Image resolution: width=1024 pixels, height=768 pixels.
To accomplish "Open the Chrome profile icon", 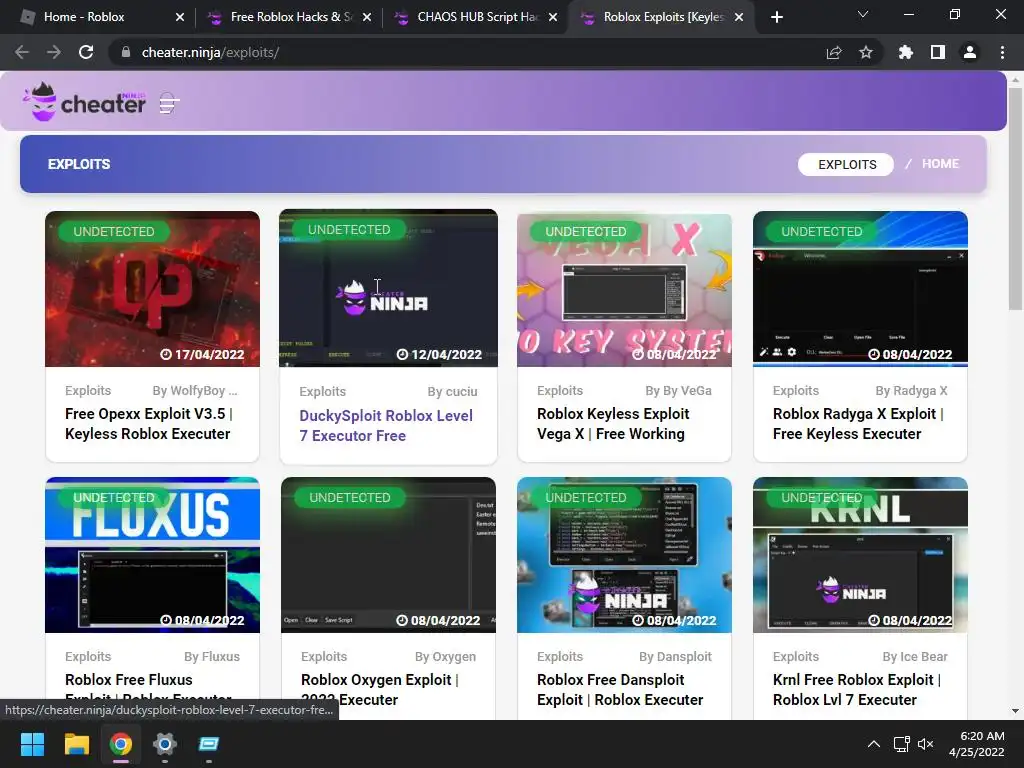I will pos(970,52).
